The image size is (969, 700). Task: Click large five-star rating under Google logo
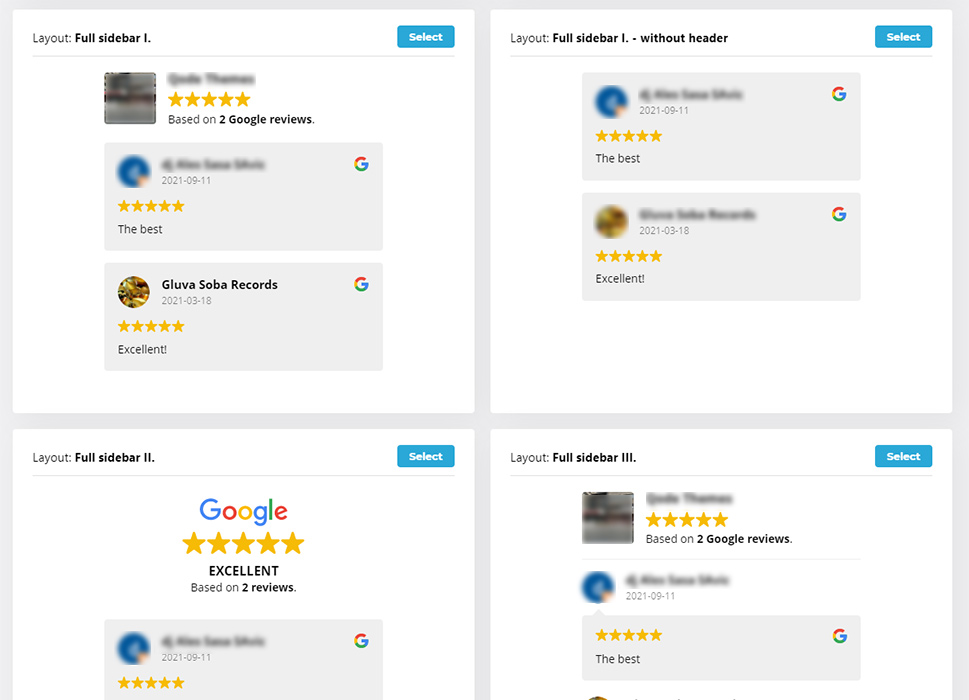click(243, 544)
